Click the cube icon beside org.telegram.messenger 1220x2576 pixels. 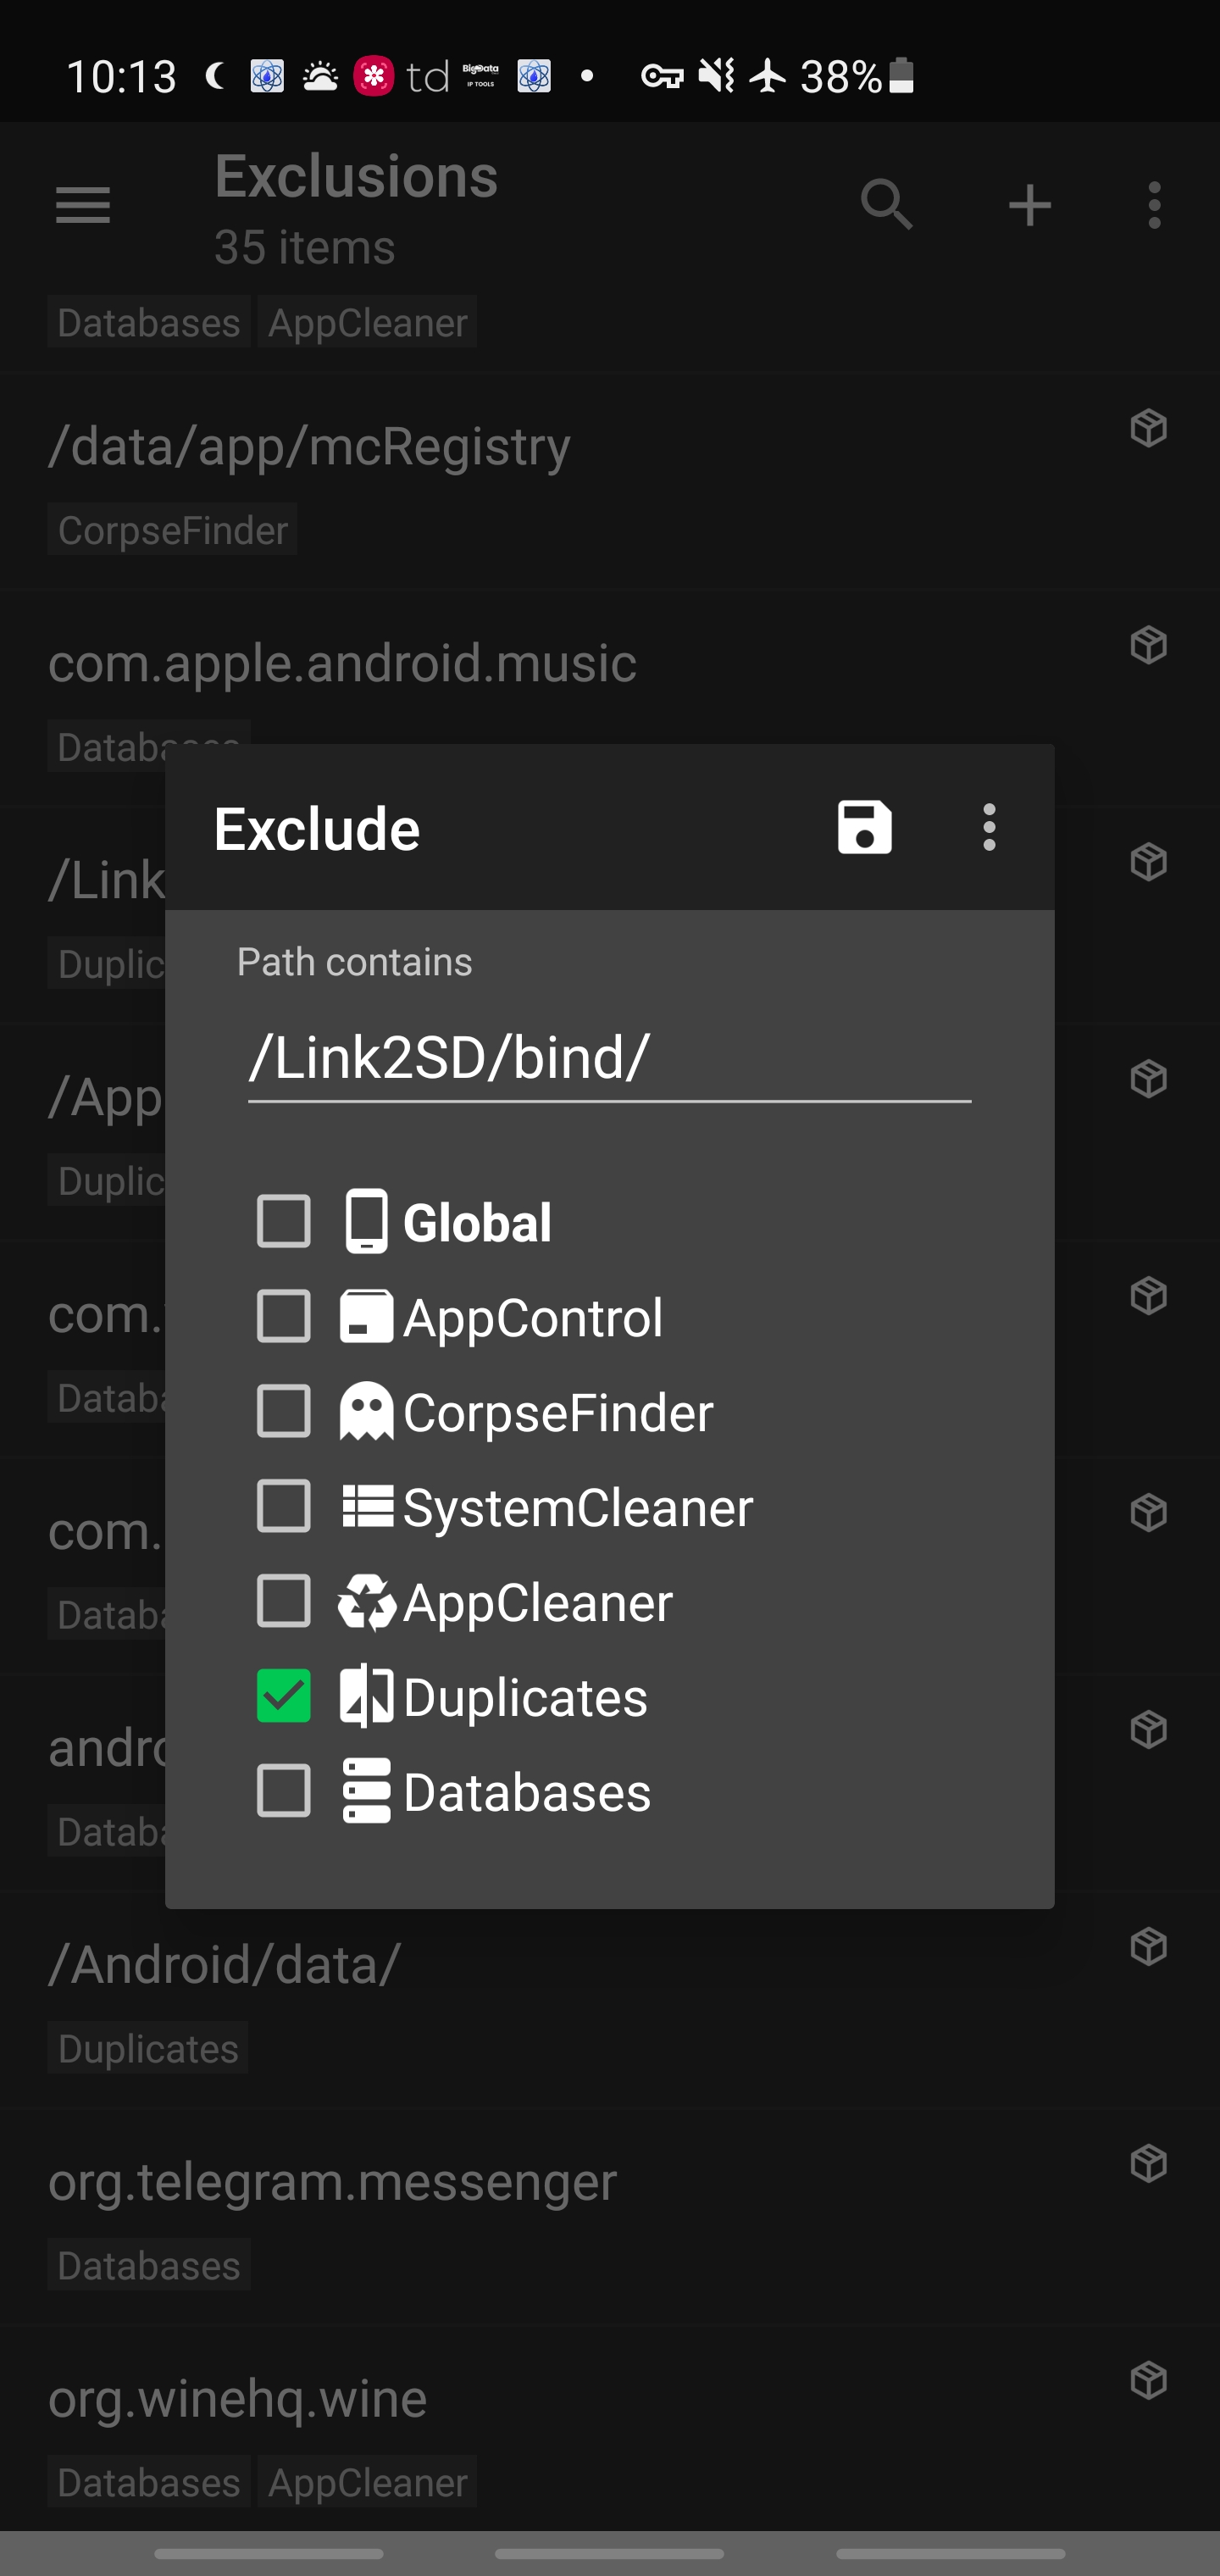tap(1148, 2163)
